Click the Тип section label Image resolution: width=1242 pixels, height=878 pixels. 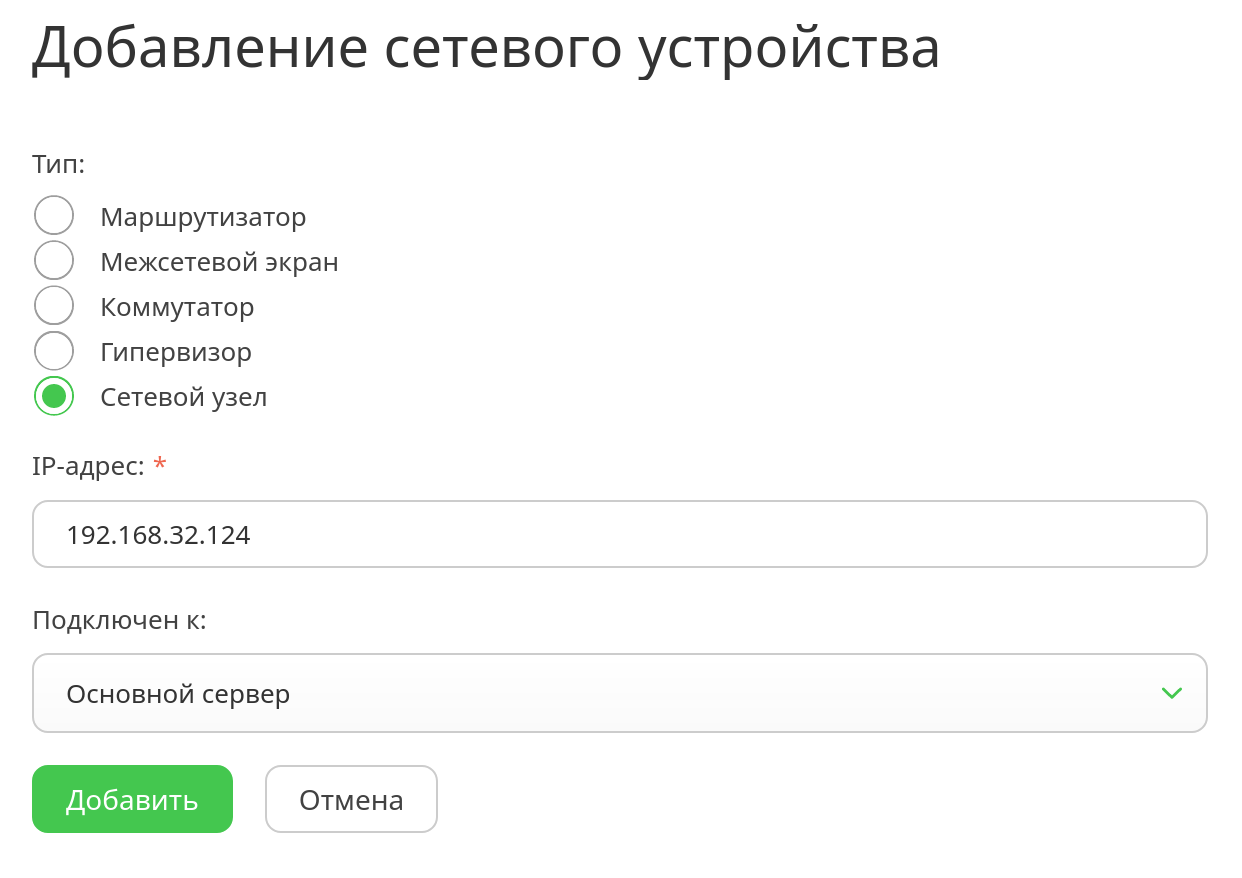coord(58,164)
